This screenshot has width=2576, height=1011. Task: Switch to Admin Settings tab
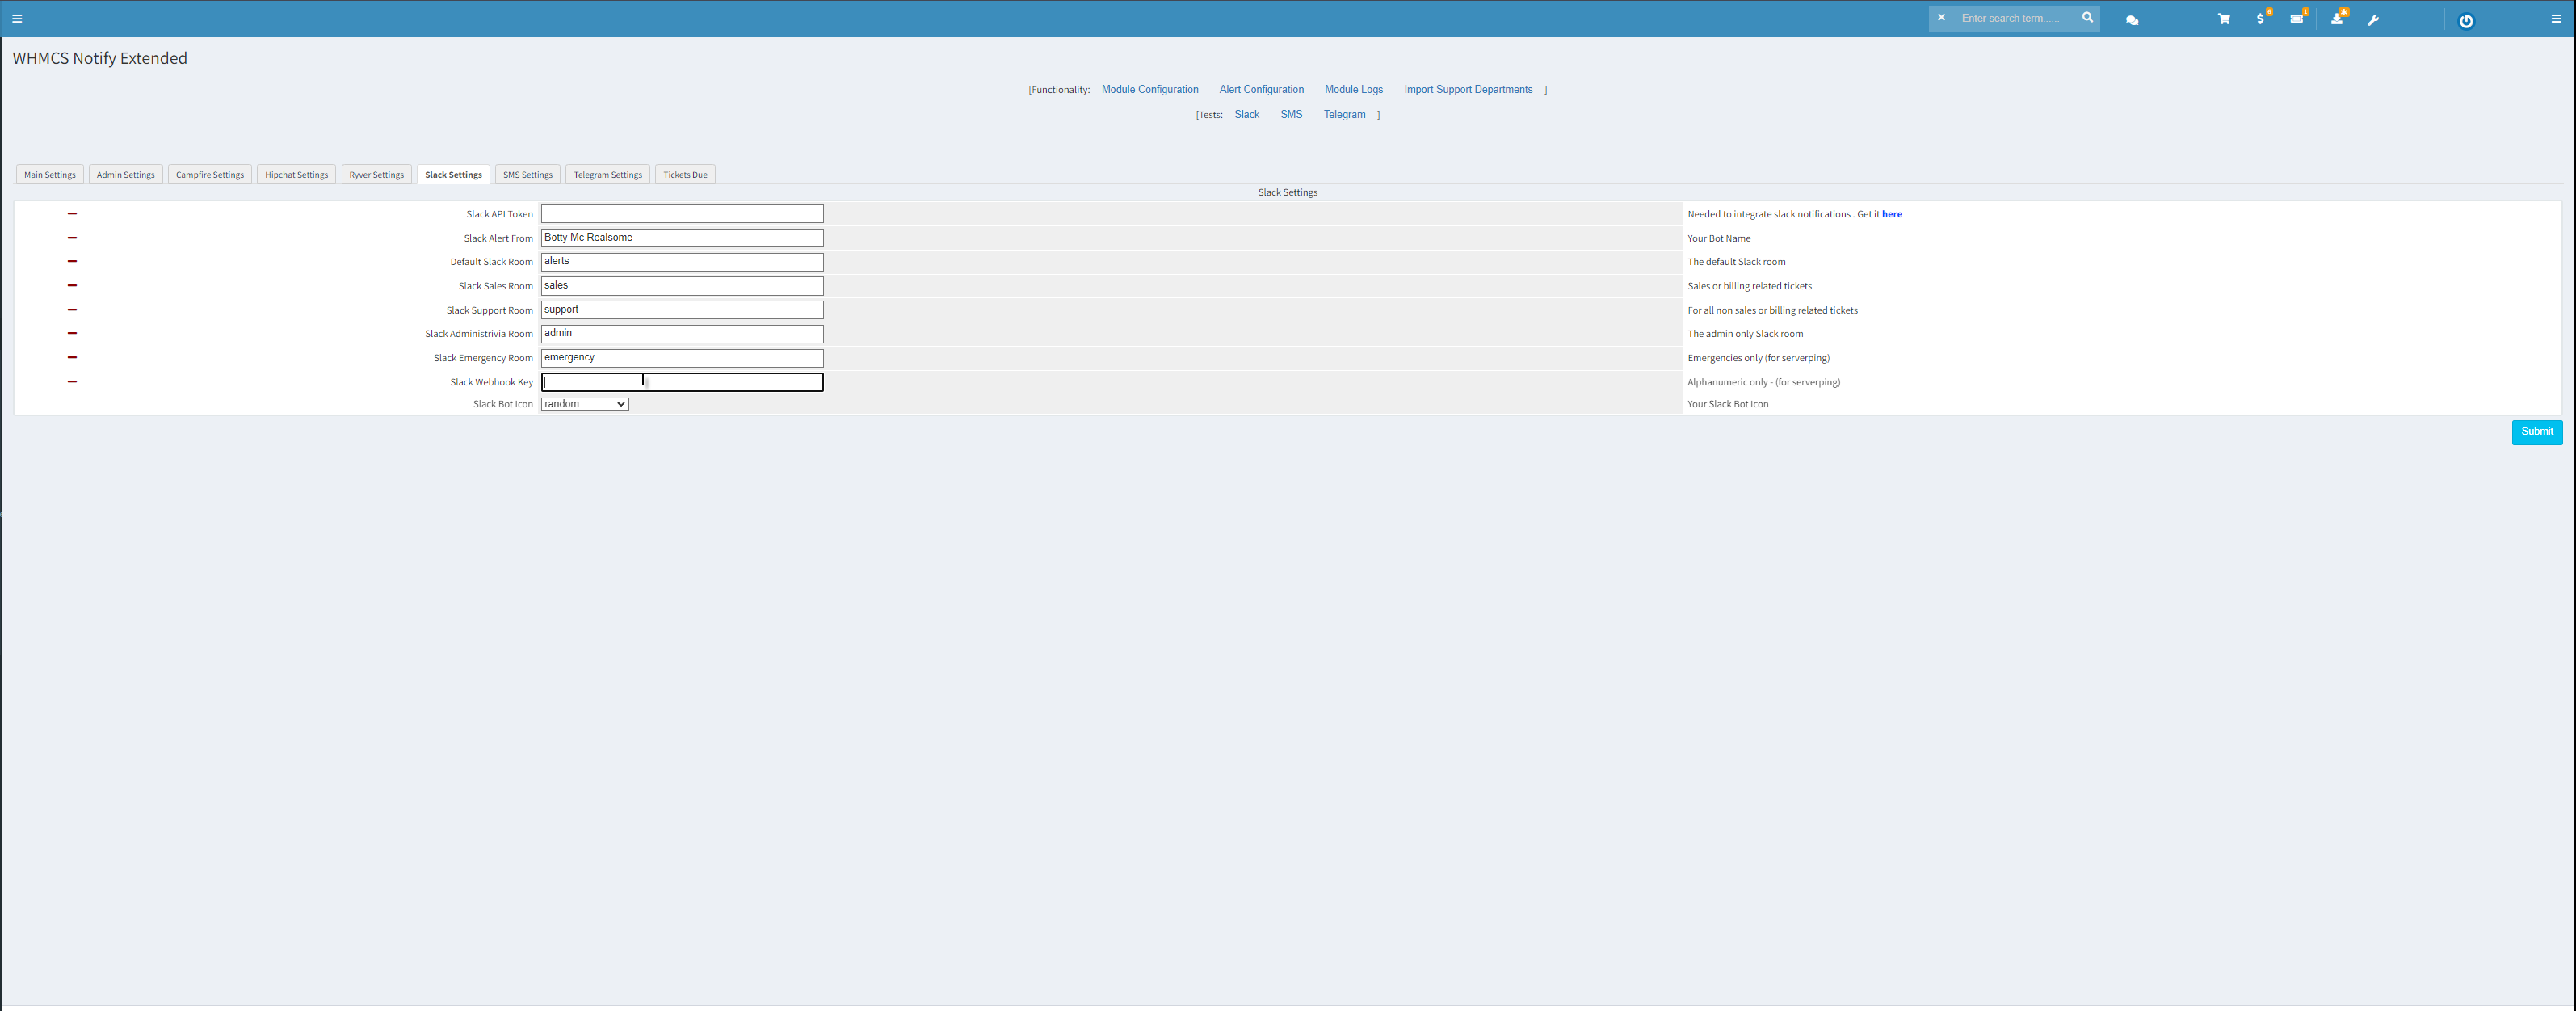click(126, 175)
